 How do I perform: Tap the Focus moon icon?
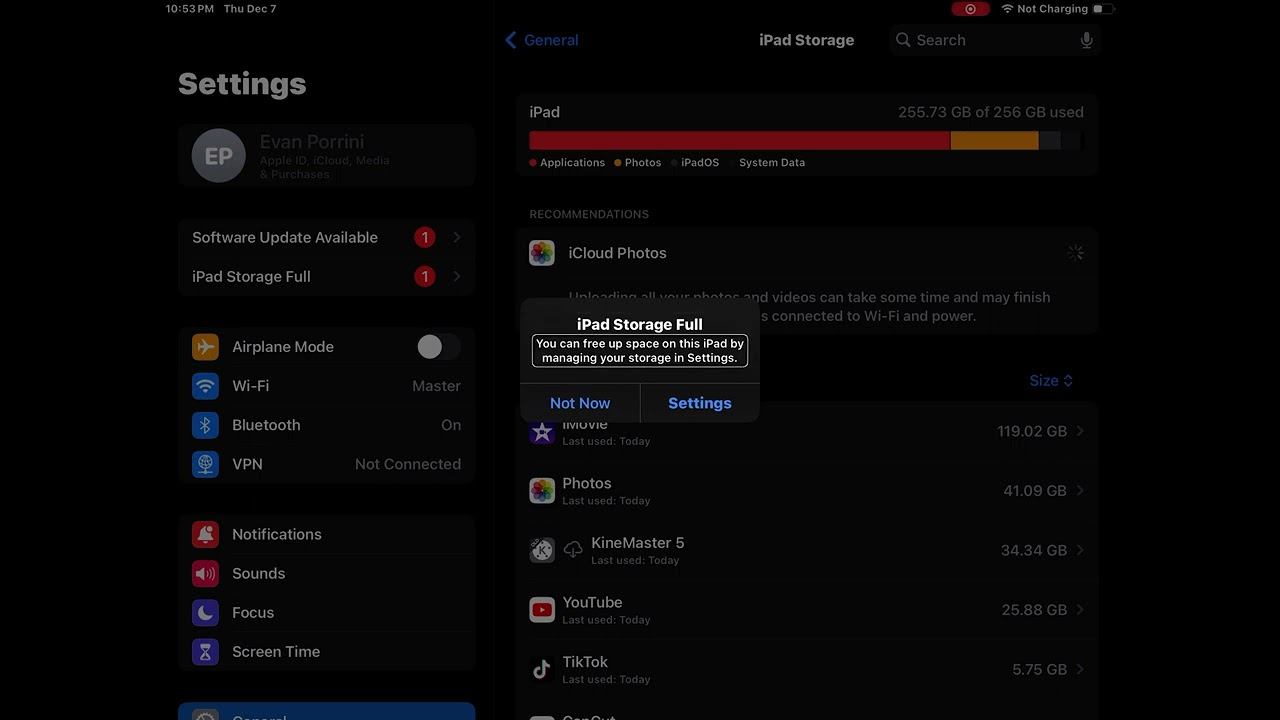205,612
